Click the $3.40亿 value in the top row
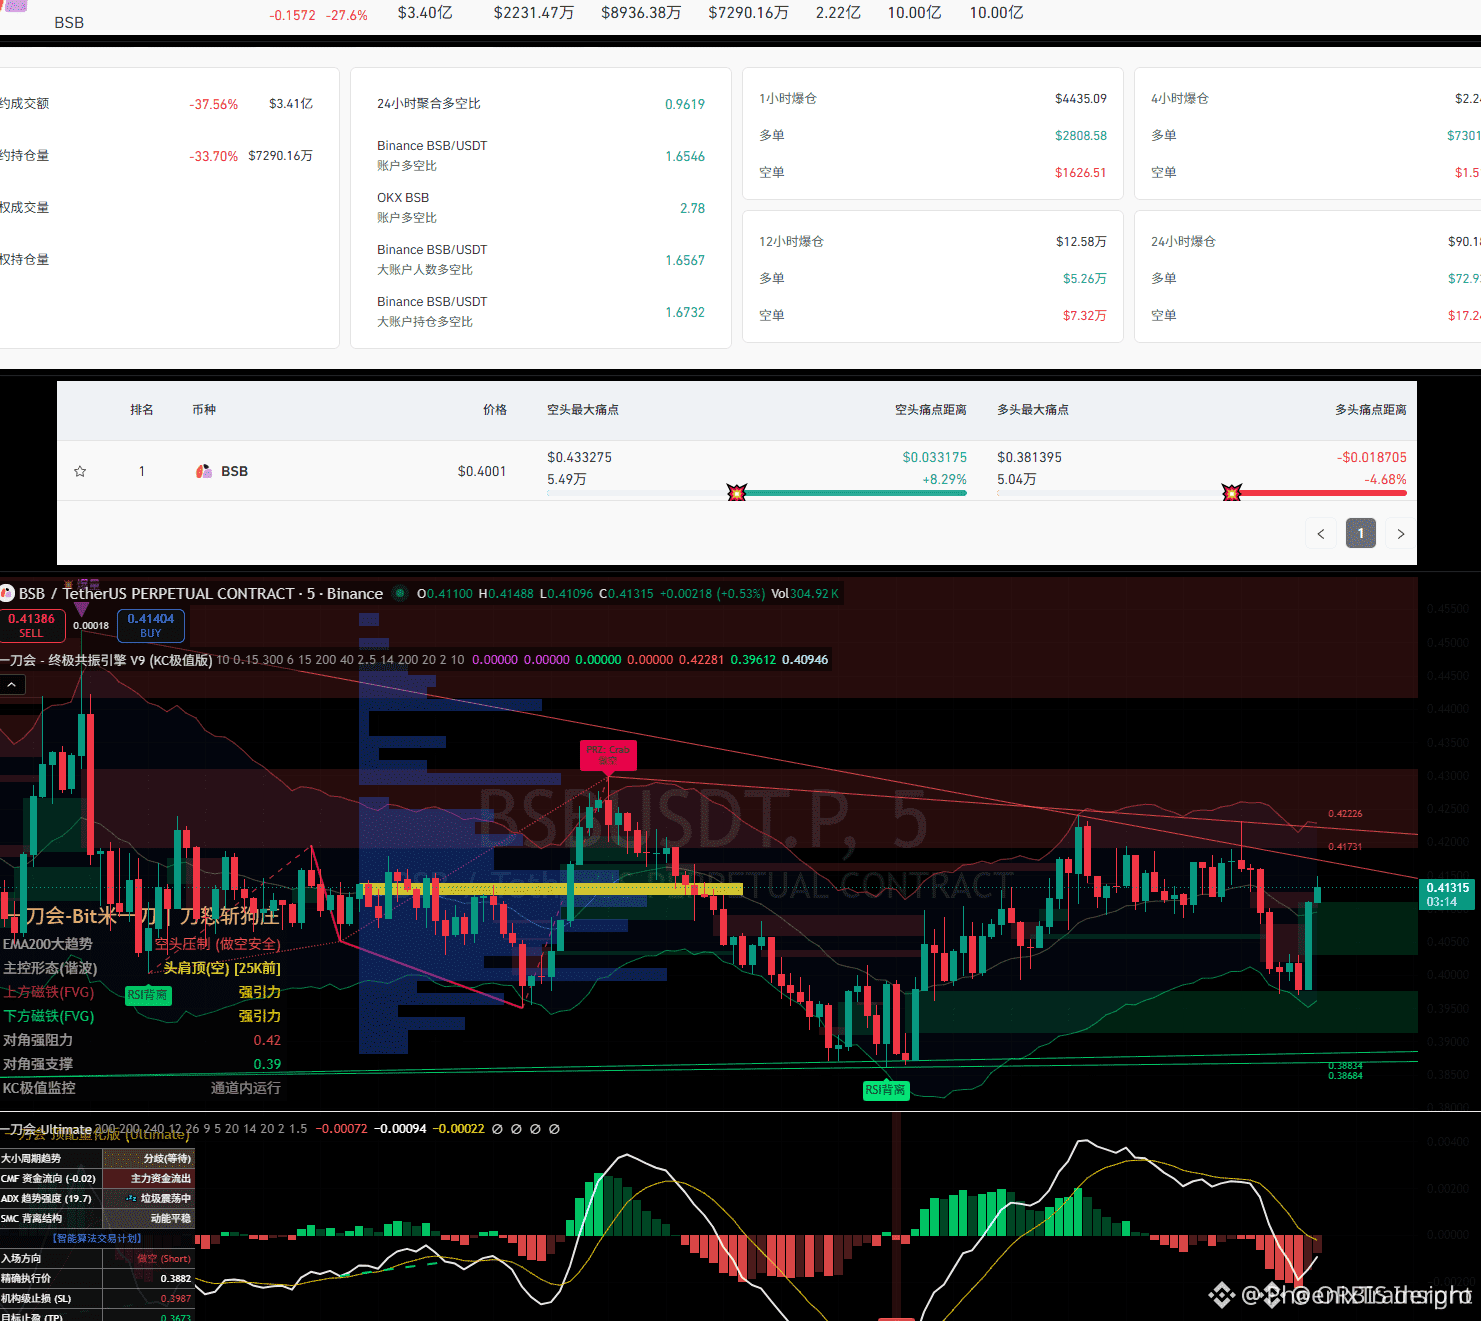Image resolution: width=1481 pixels, height=1321 pixels. click(x=425, y=13)
